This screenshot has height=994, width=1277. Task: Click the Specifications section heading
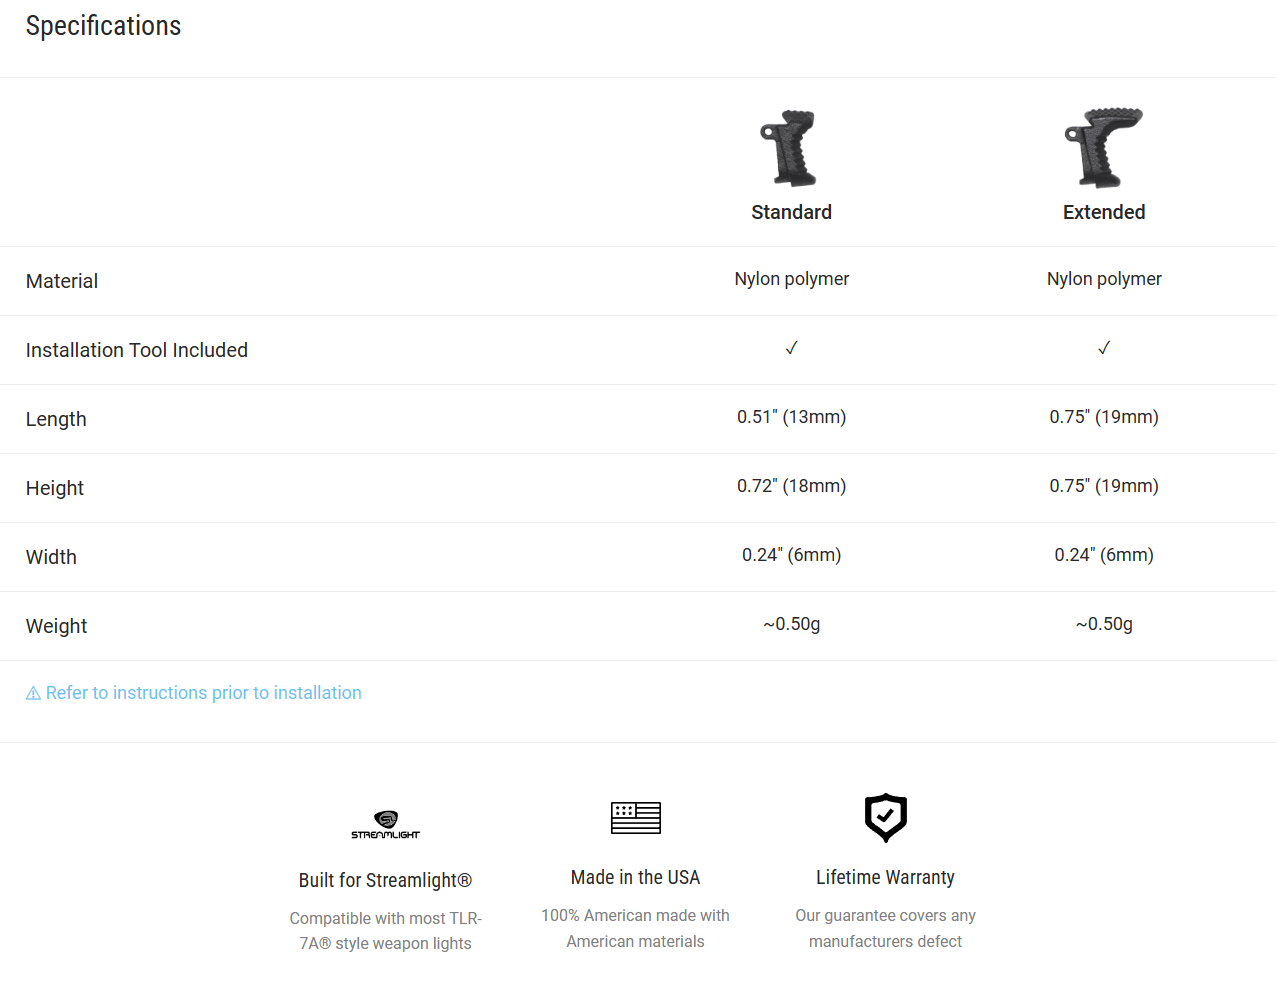click(103, 26)
